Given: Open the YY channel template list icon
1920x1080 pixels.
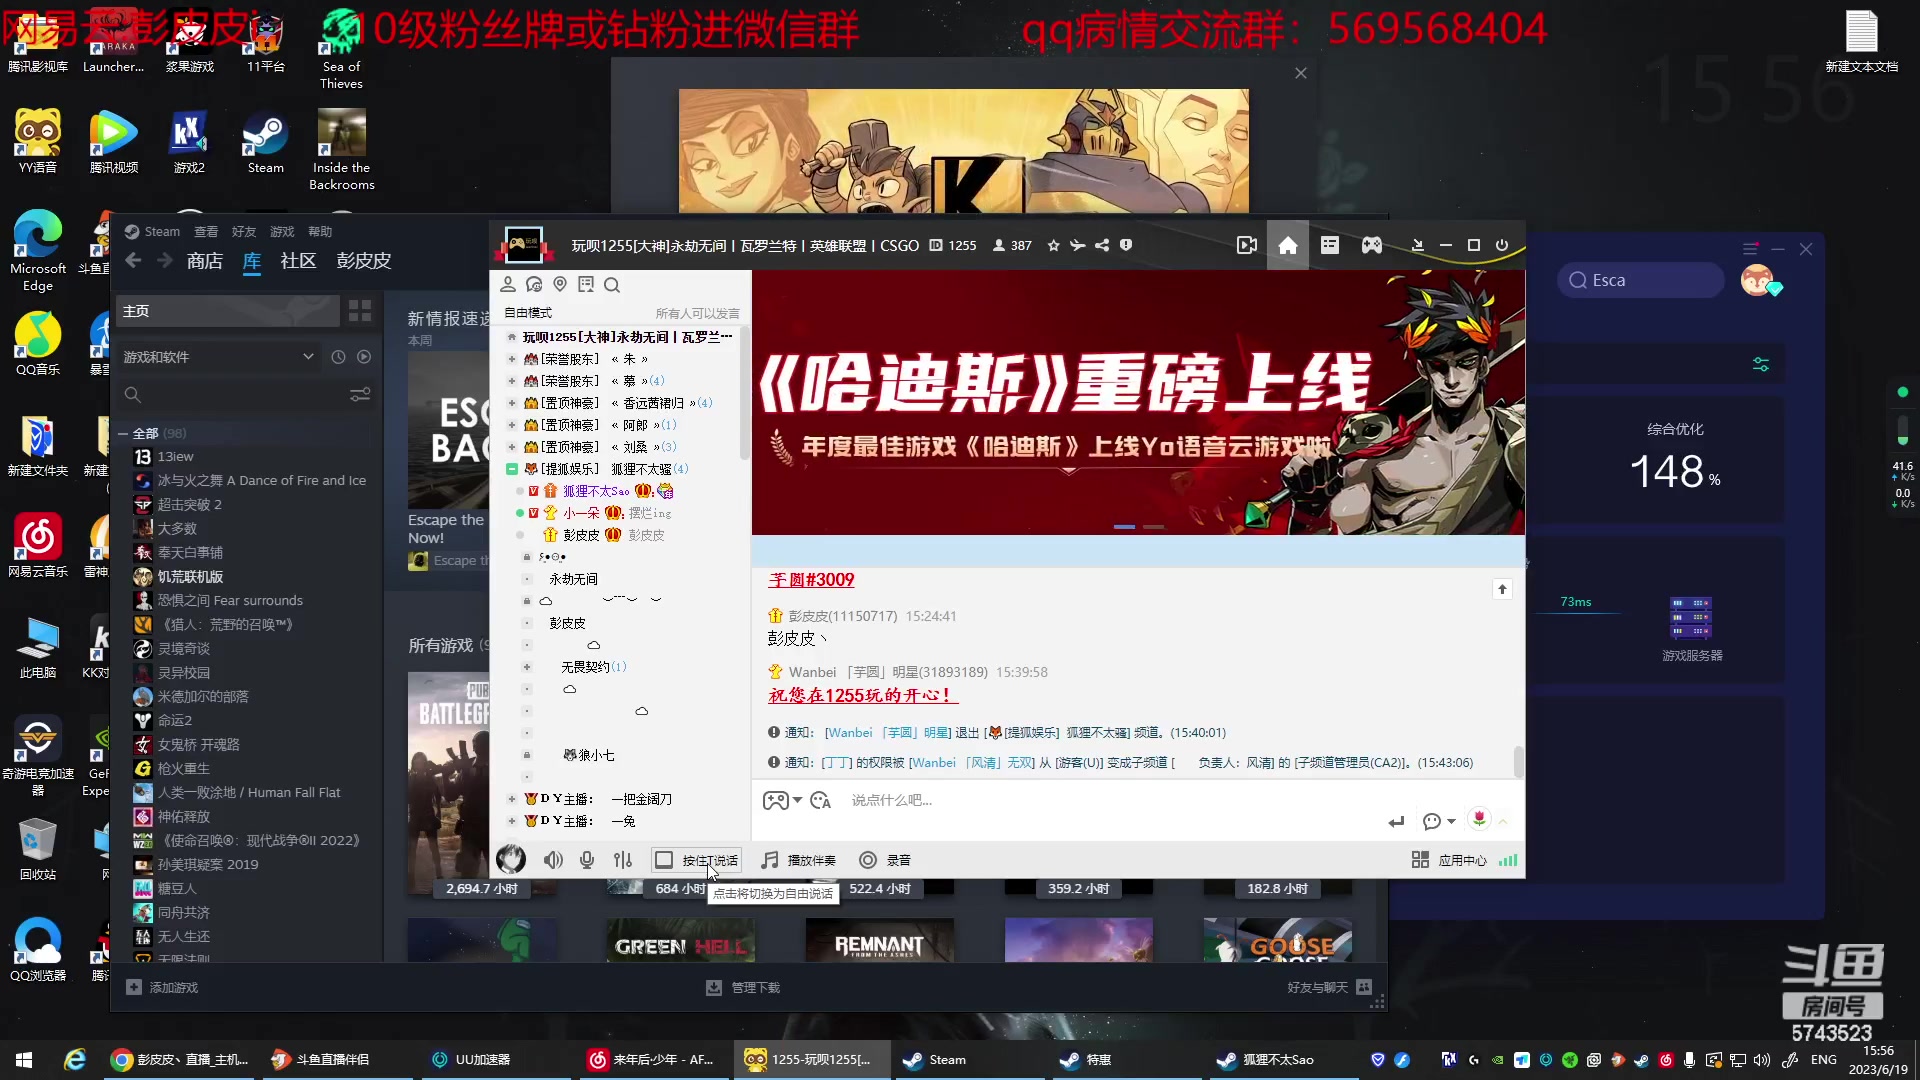Looking at the screenshot, I should click(x=1330, y=246).
